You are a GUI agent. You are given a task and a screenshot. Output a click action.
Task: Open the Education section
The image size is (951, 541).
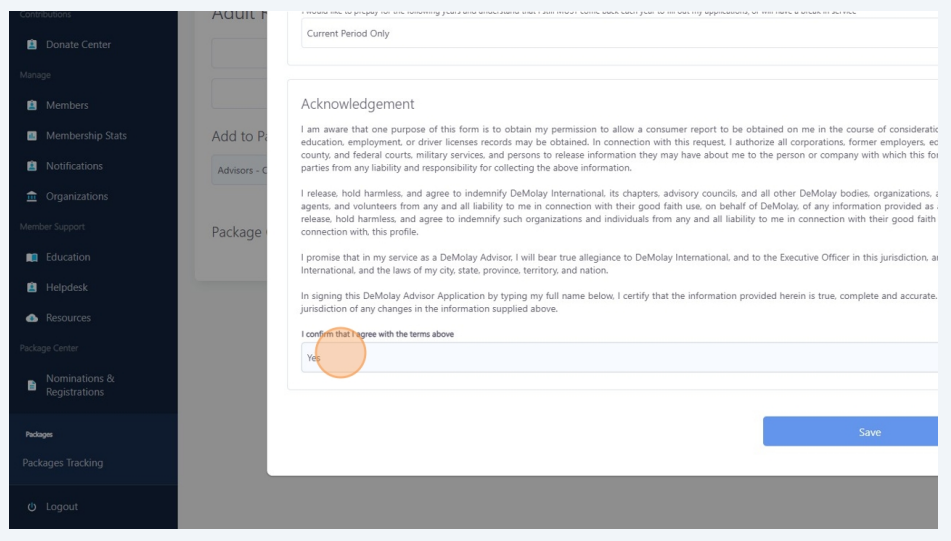tap(68, 257)
